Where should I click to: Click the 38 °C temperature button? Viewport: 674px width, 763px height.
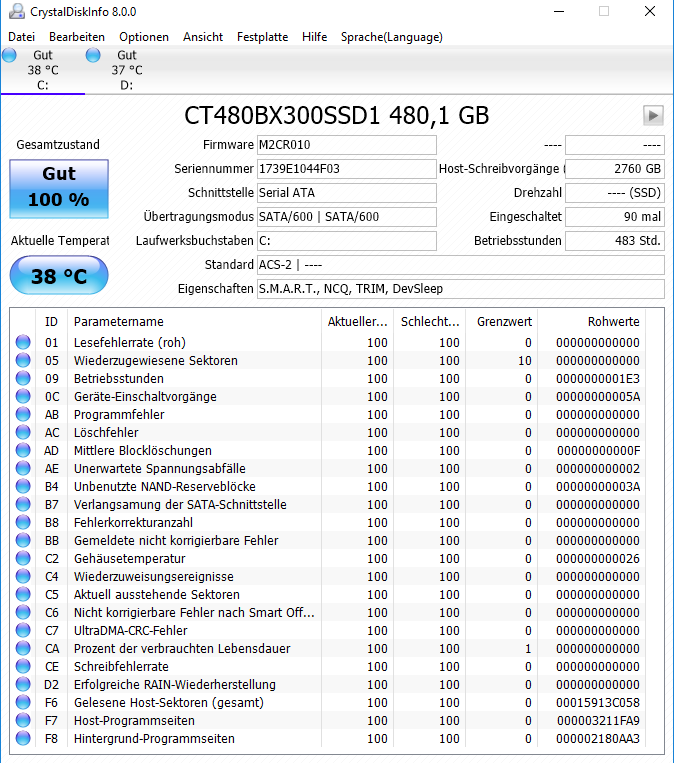(x=59, y=276)
